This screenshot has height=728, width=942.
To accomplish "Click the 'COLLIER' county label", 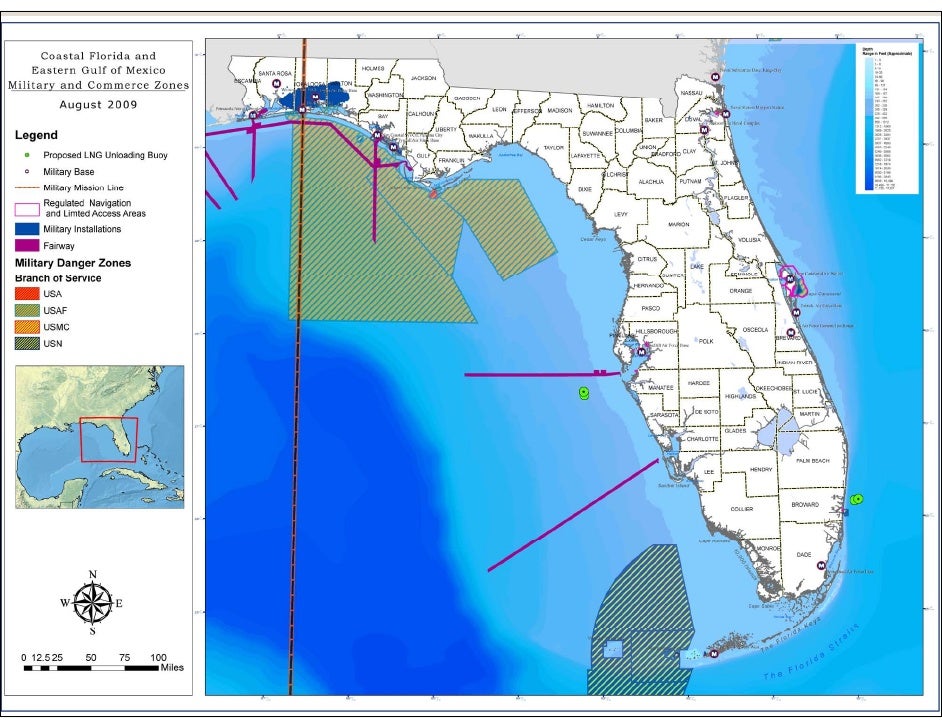I will 742,509.
